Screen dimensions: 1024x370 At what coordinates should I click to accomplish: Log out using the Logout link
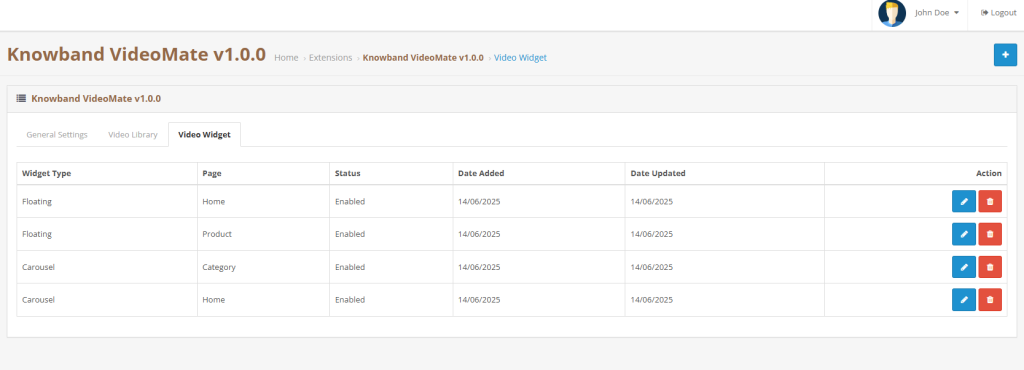(x=999, y=12)
